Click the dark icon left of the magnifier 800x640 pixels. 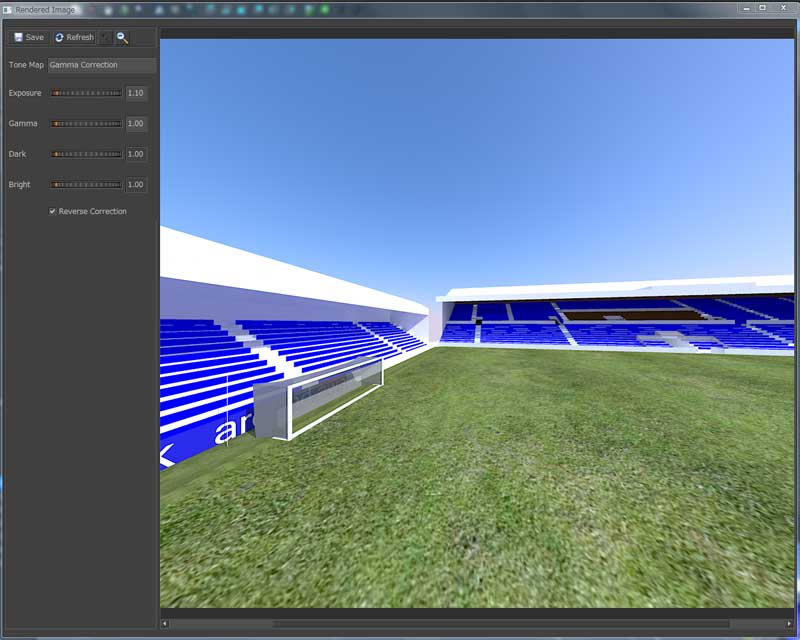[x=106, y=37]
